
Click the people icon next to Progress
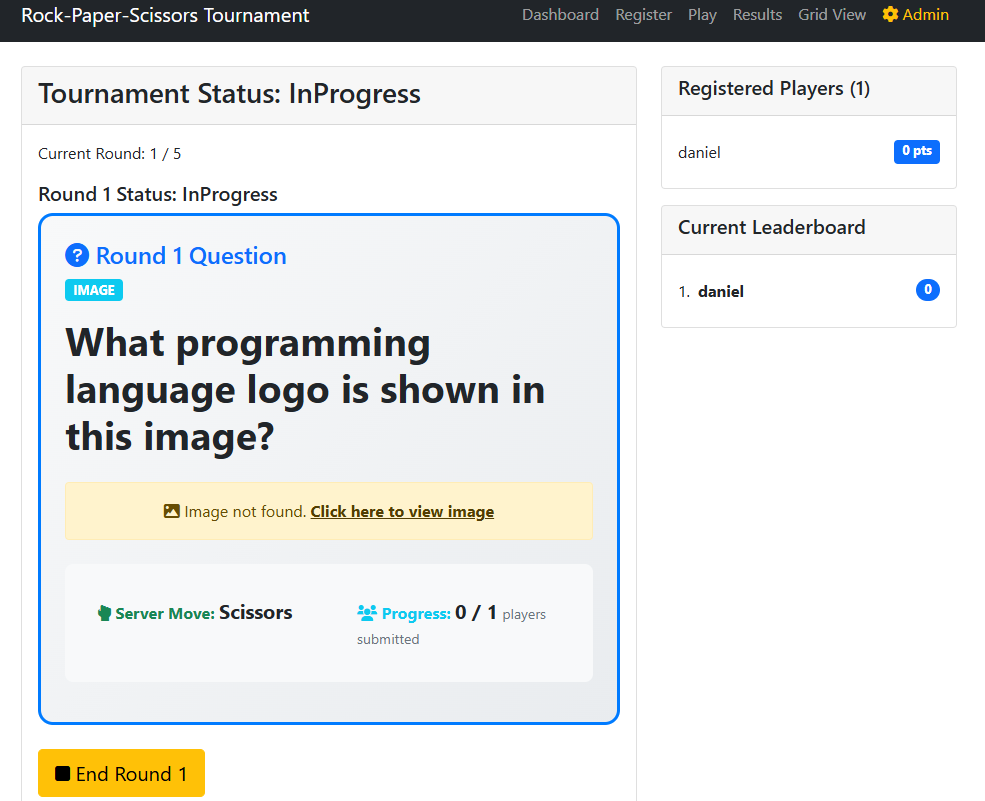(367, 613)
